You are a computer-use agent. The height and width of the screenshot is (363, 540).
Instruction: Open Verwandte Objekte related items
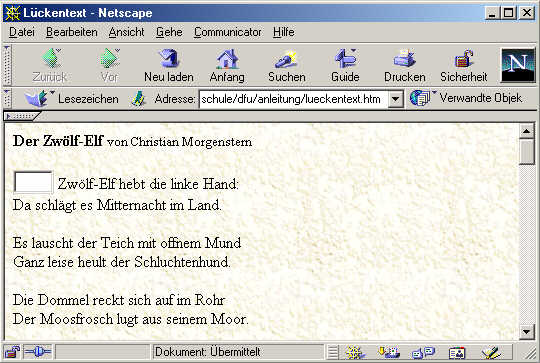click(x=466, y=98)
